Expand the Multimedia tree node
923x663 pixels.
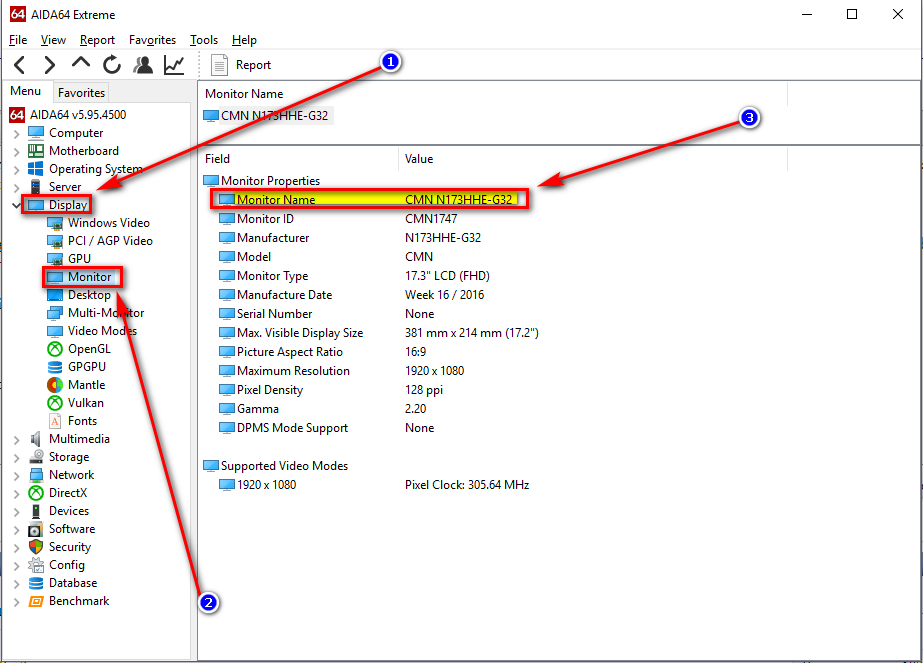tap(16, 440)
